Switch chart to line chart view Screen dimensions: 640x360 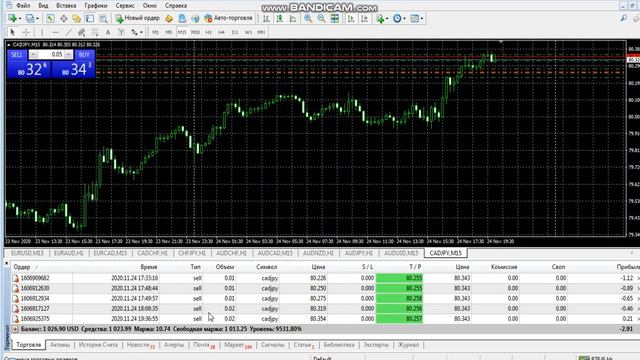(x=293, y=18)
